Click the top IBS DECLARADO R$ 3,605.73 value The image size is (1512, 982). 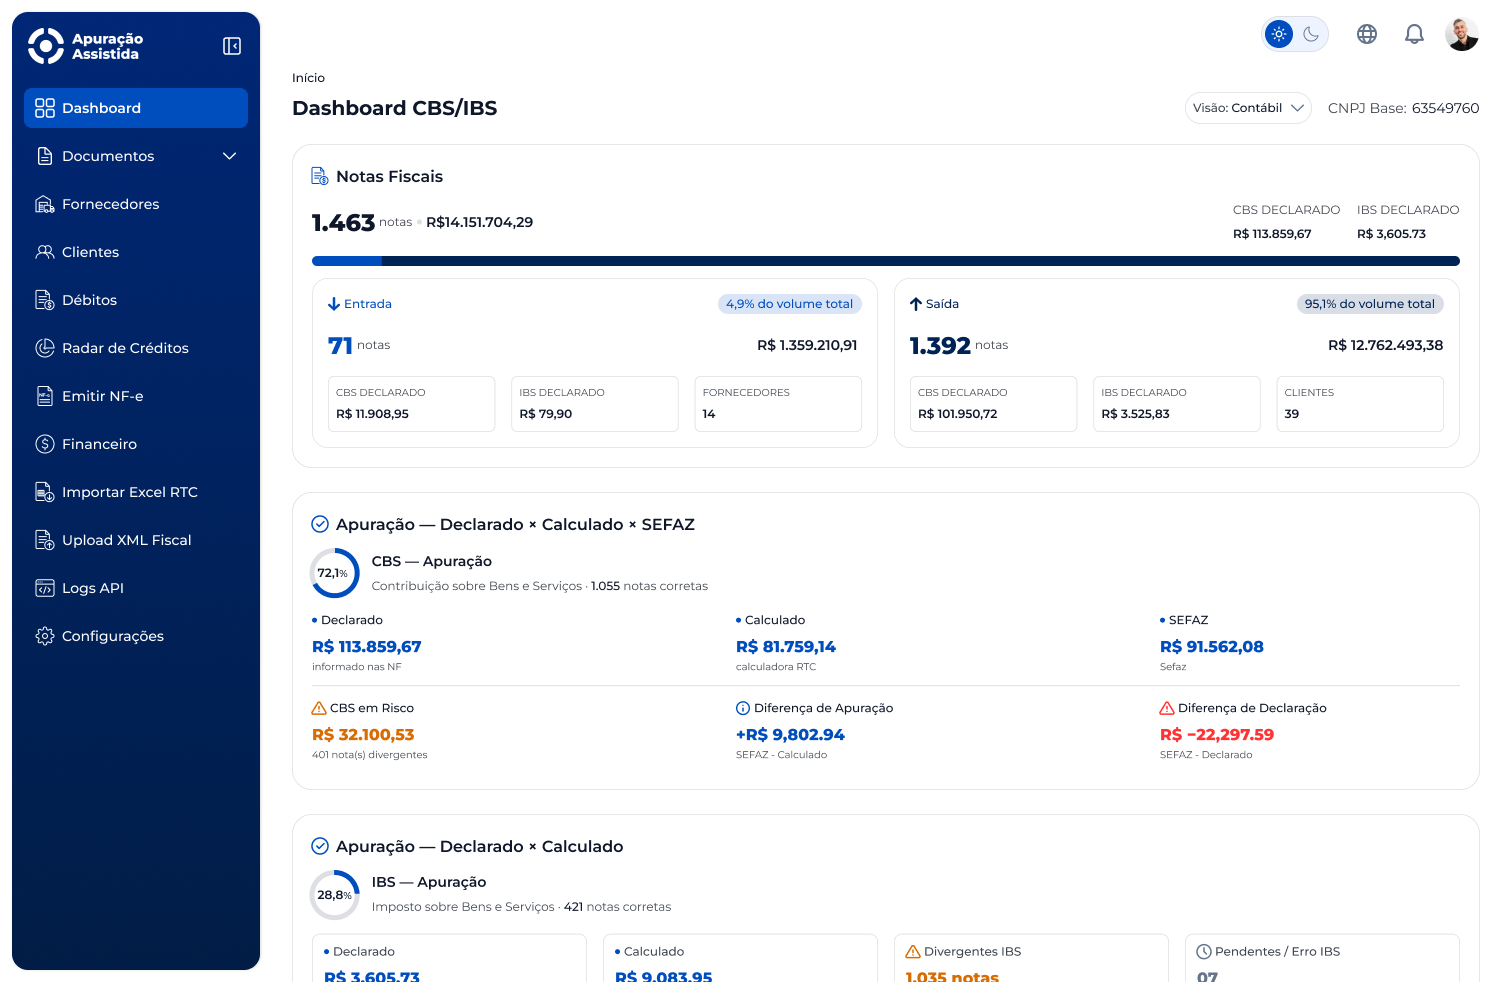(x=1391, y=234)
